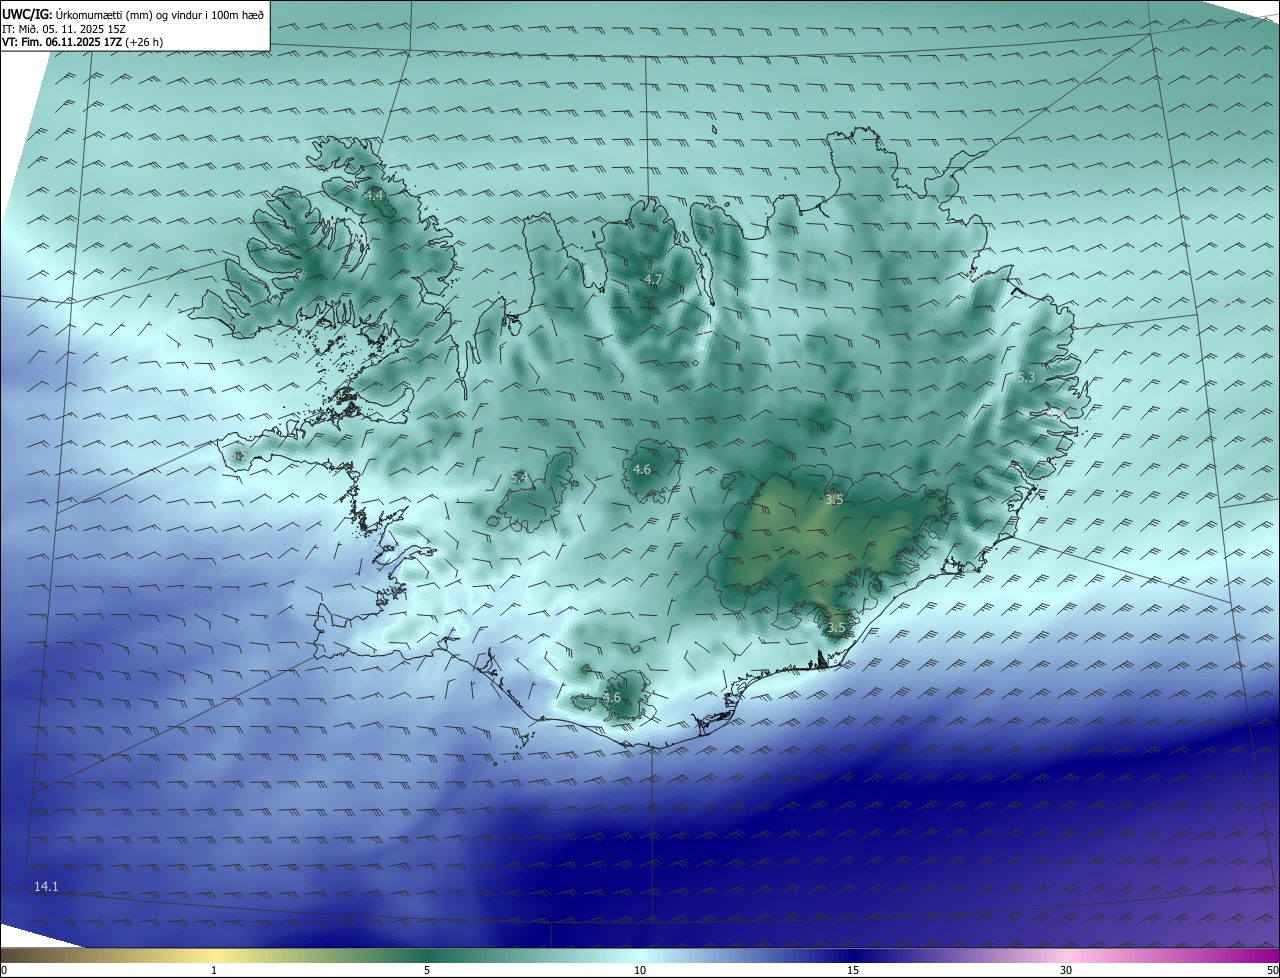The height and width of the screenshot is (978, 1280).
Task: Click the 3.5 value in the yellowish glacier area
Action: [x=834, y=499]
